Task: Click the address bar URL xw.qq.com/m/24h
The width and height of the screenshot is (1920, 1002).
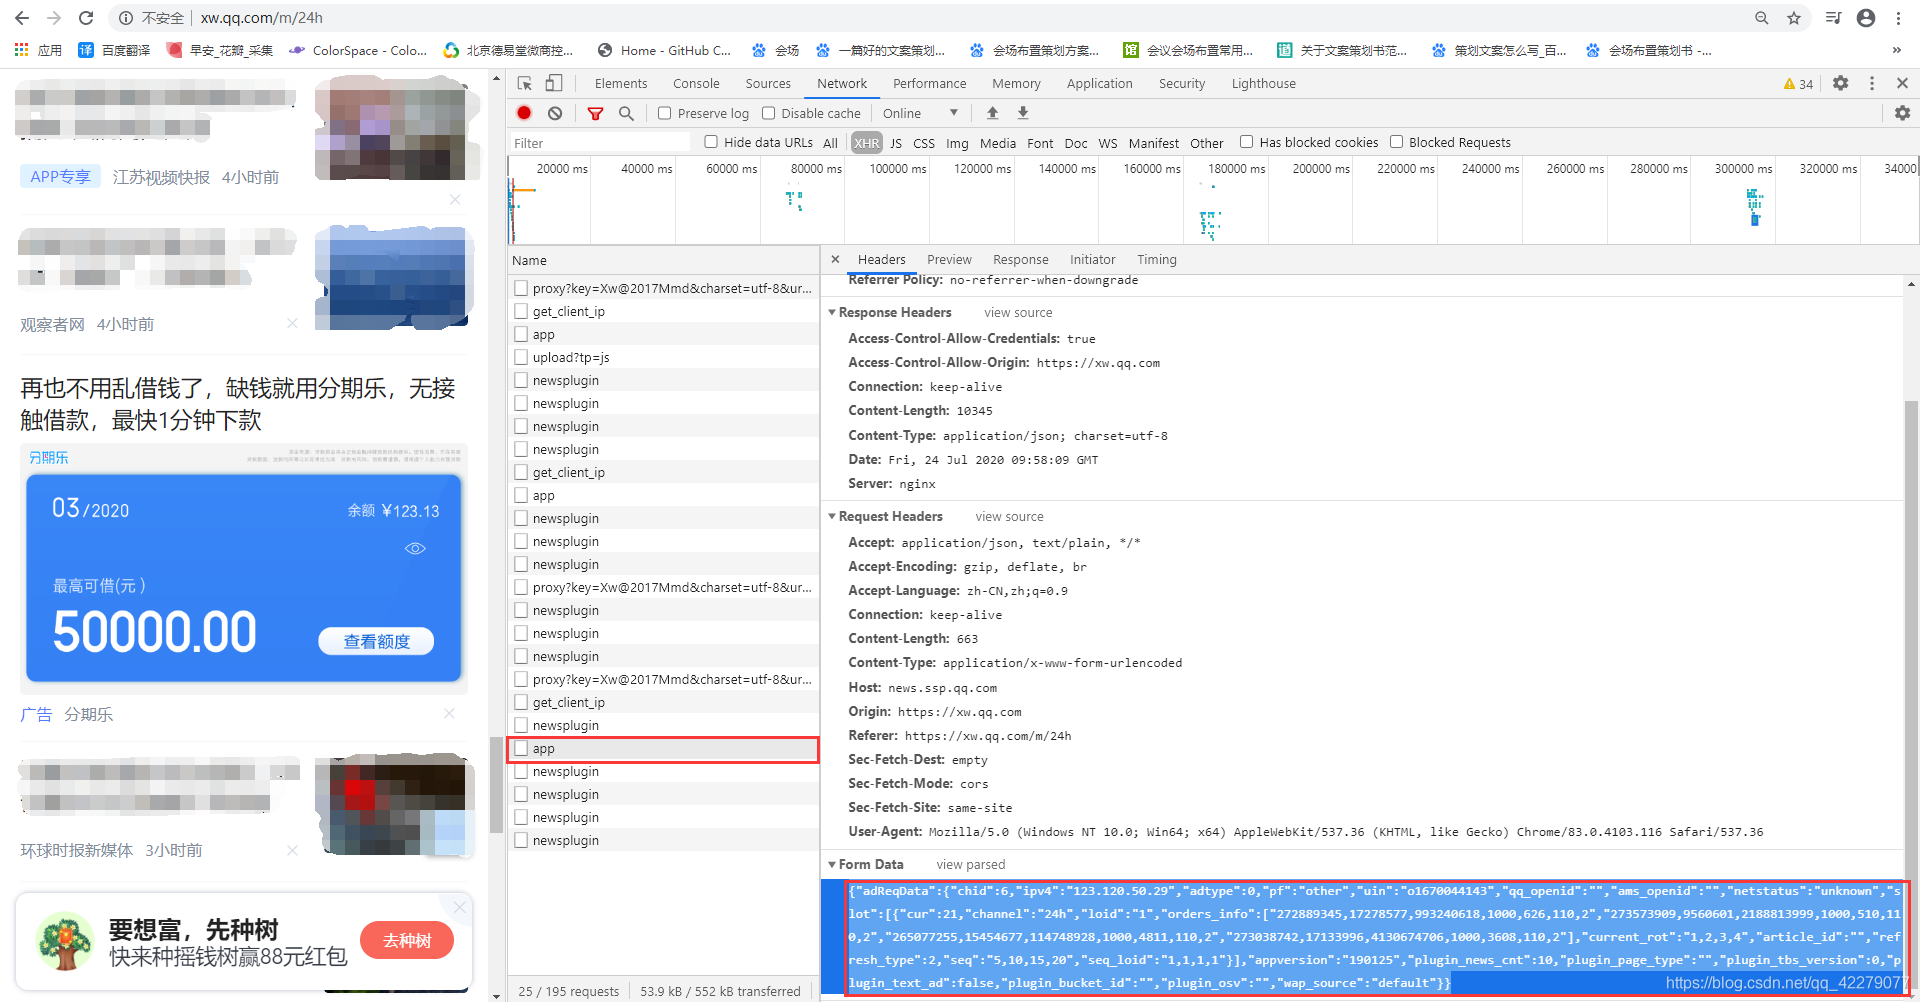Action: (x=261, y=18)
